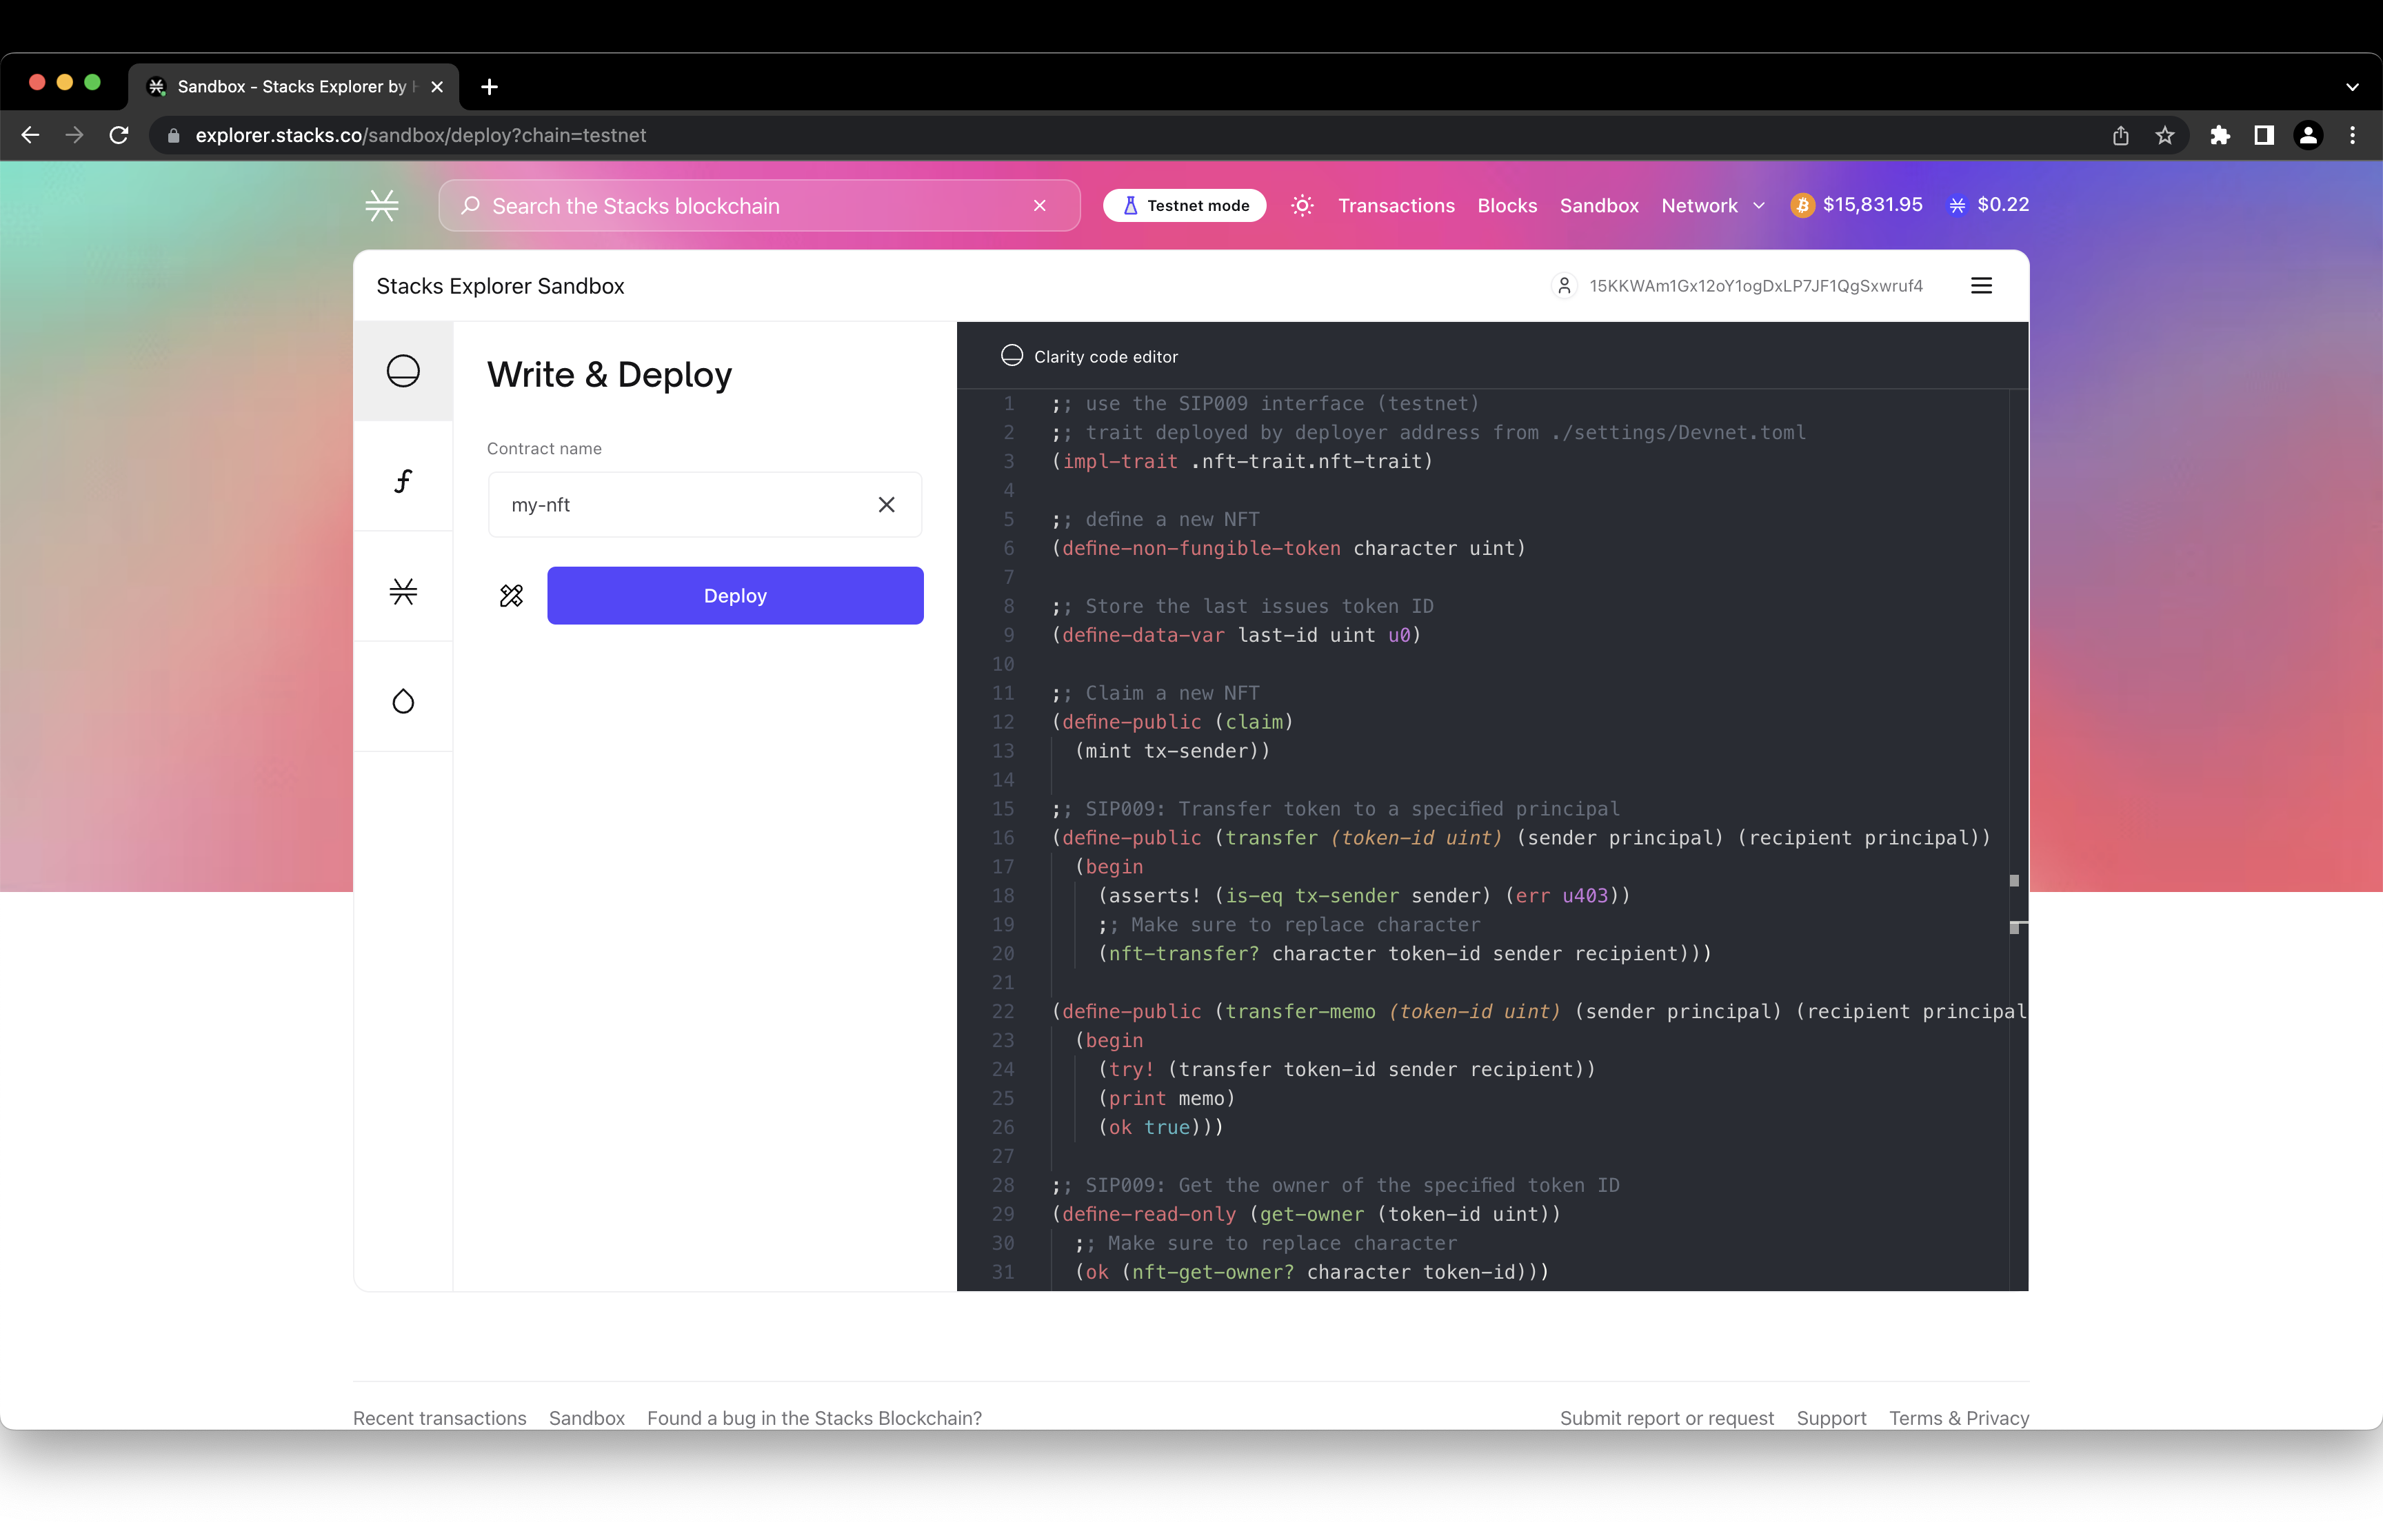Screen dimensions: 2383x1540
Task: Click the contract tools icon beside Deploy
Action: pos(511,596)
